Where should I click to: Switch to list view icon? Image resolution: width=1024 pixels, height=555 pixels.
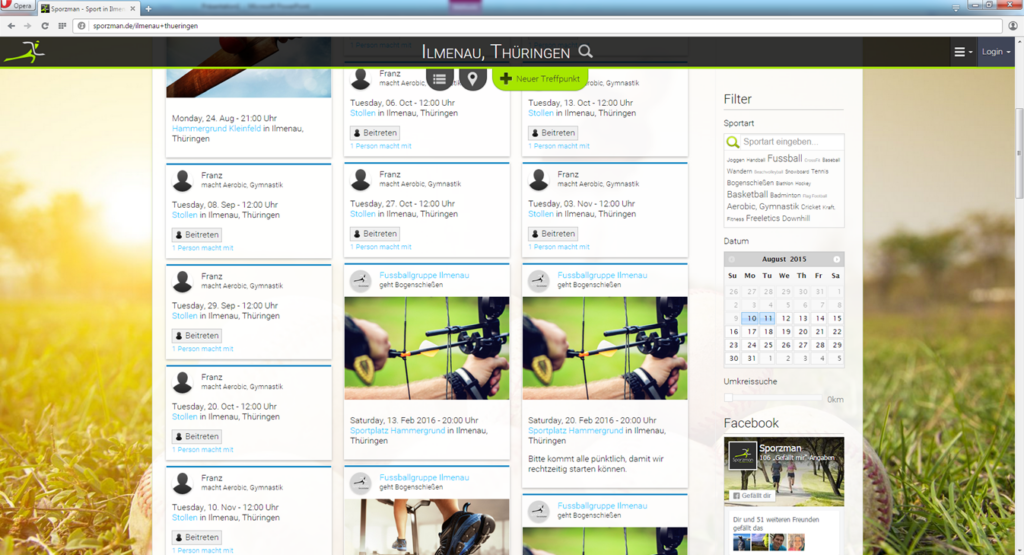coord(440,79)
